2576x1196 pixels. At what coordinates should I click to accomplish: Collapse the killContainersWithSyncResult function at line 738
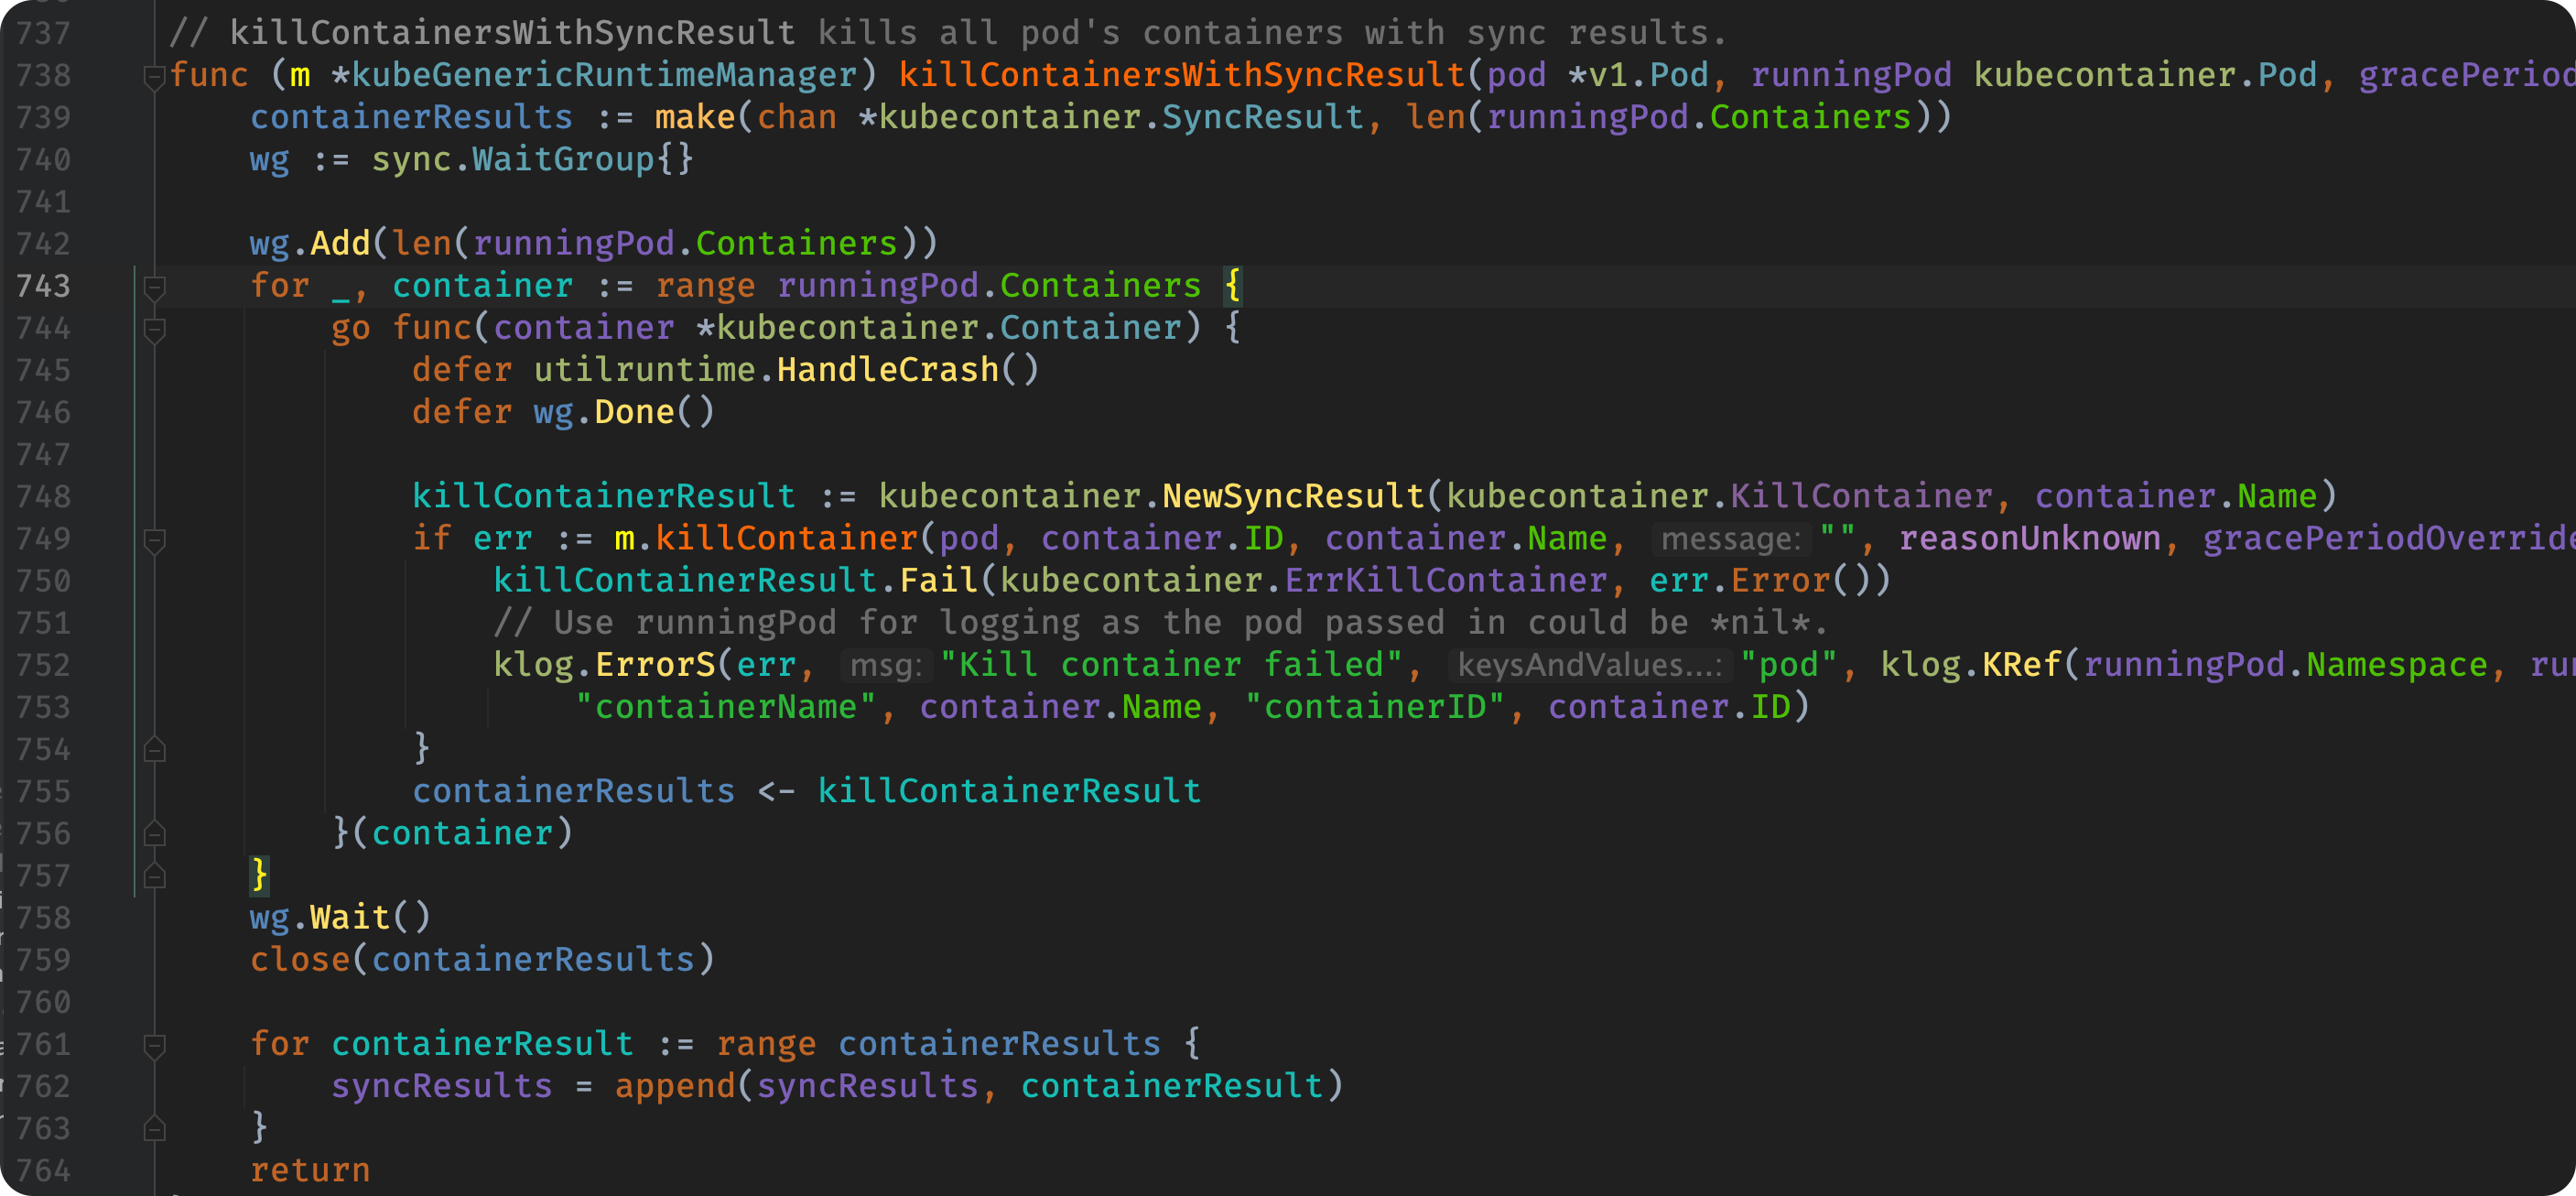click(x=154, y=76)
